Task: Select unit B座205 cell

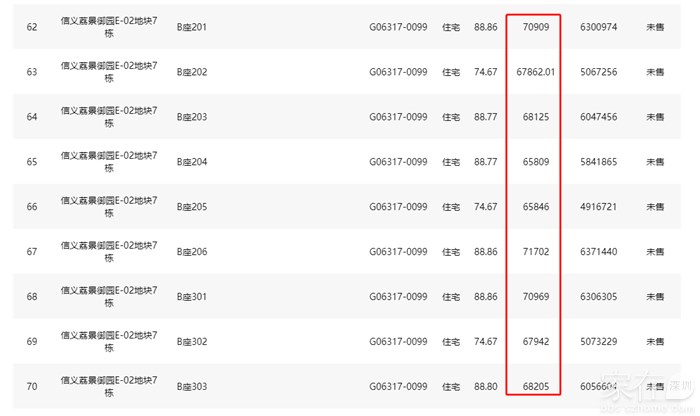Action: [x=191, y=207]
